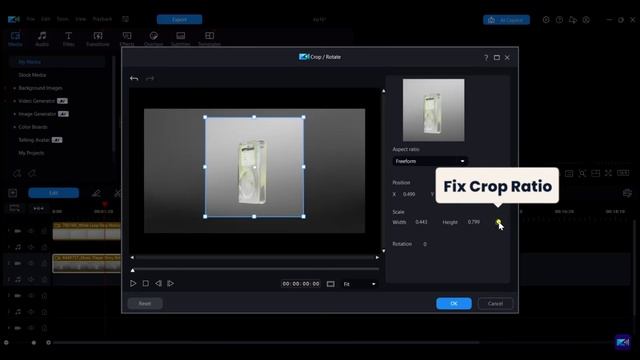Click the red playhead marker on timeline

[x=104, y=204]
